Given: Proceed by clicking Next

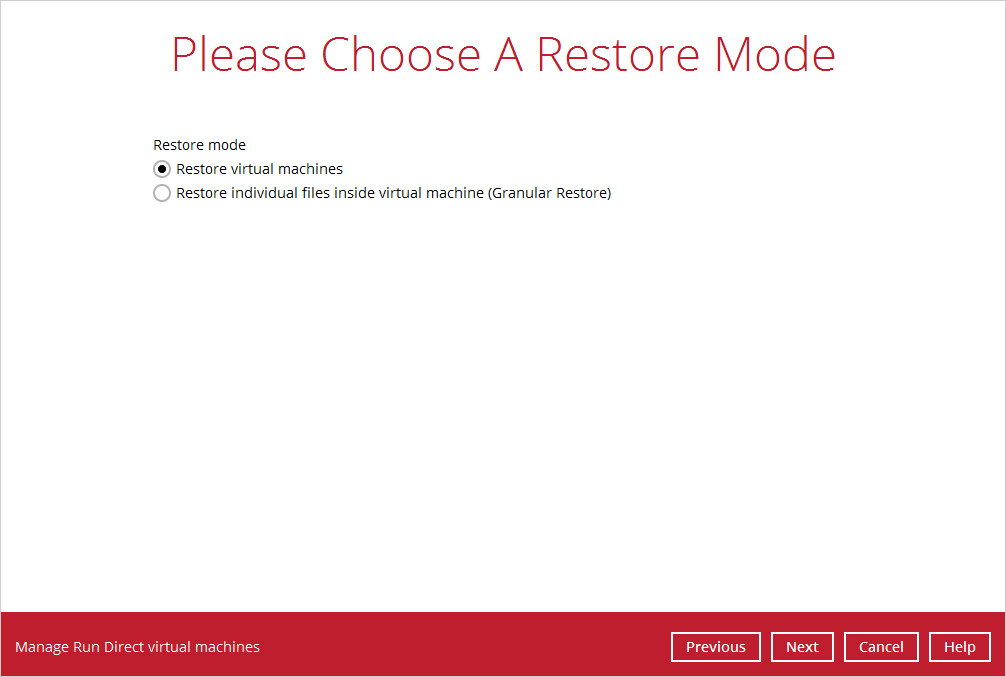Looking at the screenshot, I should 802,647.
